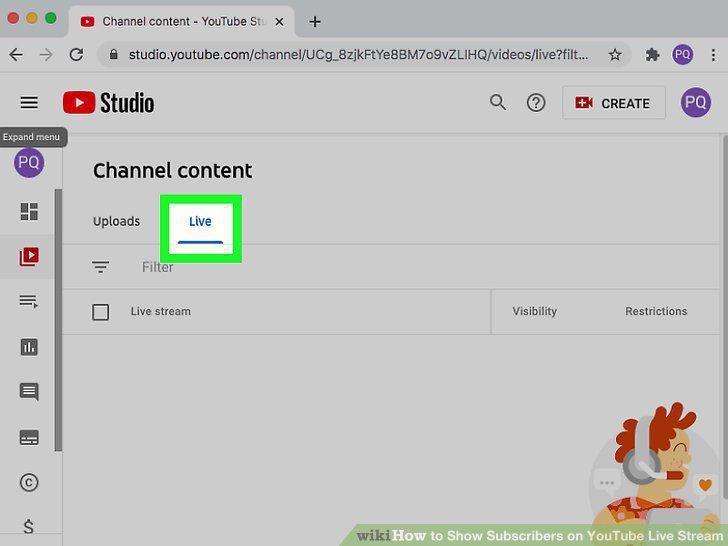Click the Visibility column header
Screen dimensions: 728x546
(534, 311)
